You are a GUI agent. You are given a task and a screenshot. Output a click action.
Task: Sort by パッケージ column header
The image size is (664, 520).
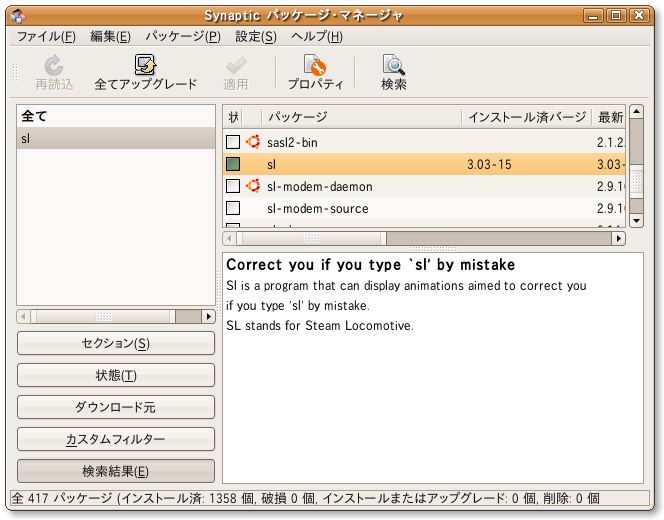(361, 117)
